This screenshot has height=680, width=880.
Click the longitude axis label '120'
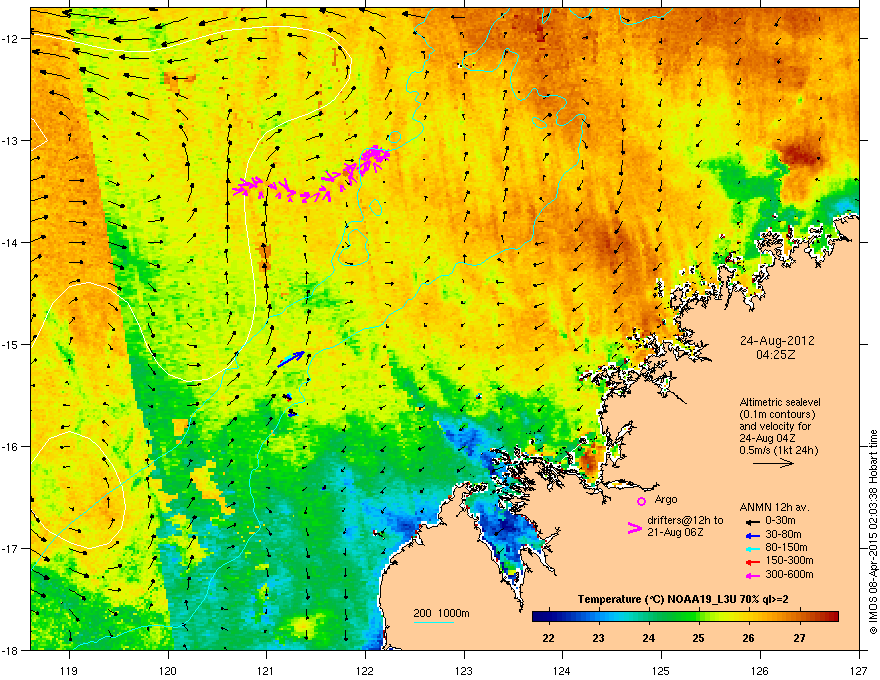point(168,670)
